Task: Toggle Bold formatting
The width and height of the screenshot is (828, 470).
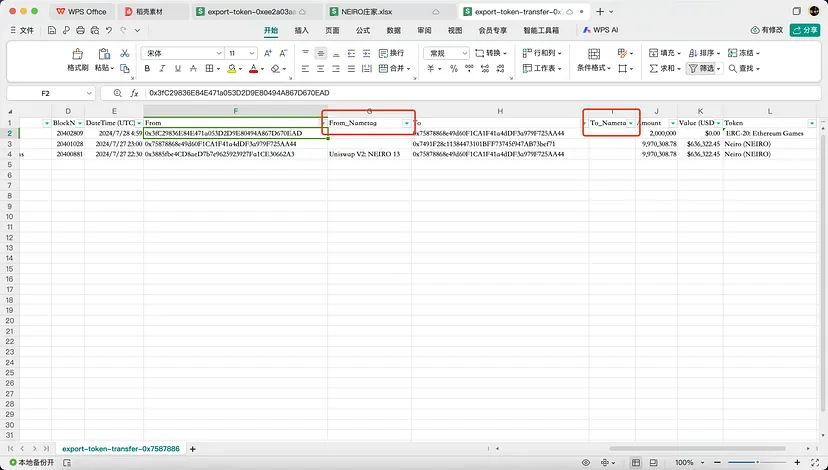Action: pos(147,69)
